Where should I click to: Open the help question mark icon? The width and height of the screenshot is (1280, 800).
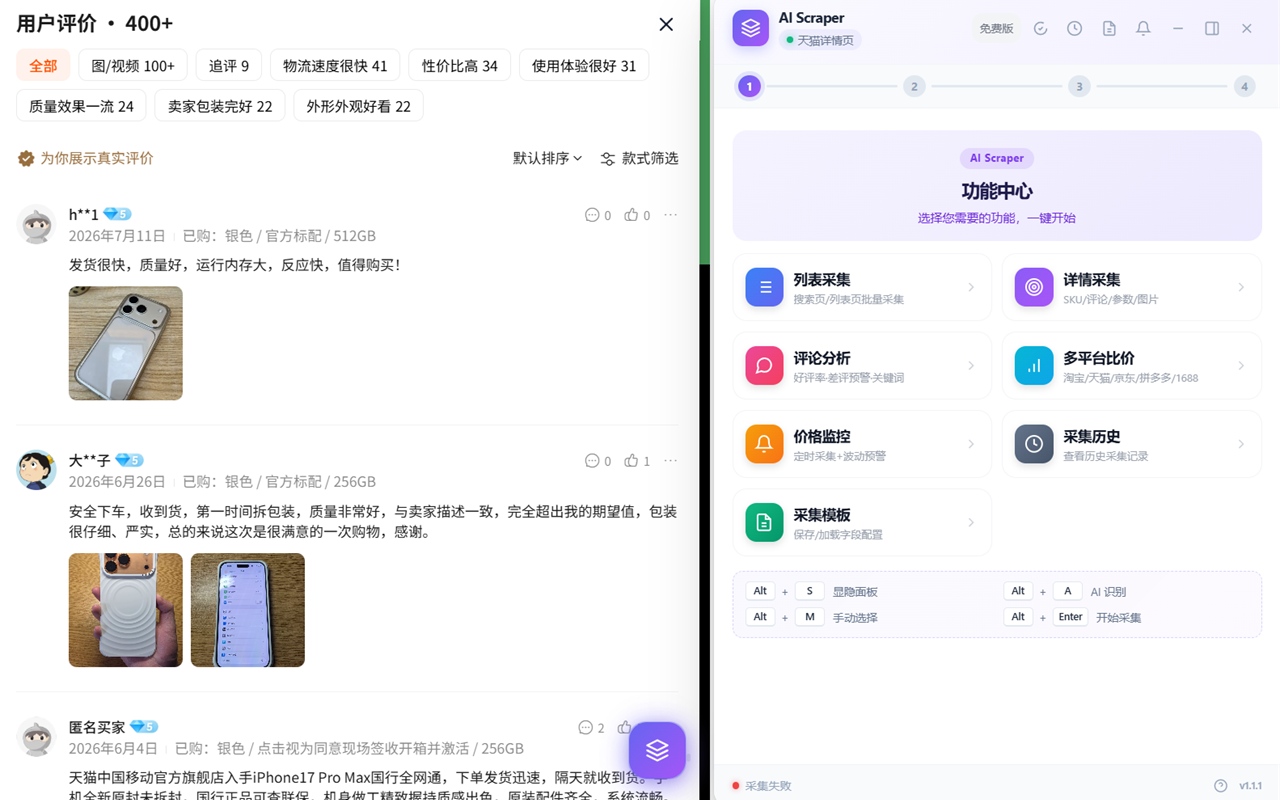point(1220,786)
